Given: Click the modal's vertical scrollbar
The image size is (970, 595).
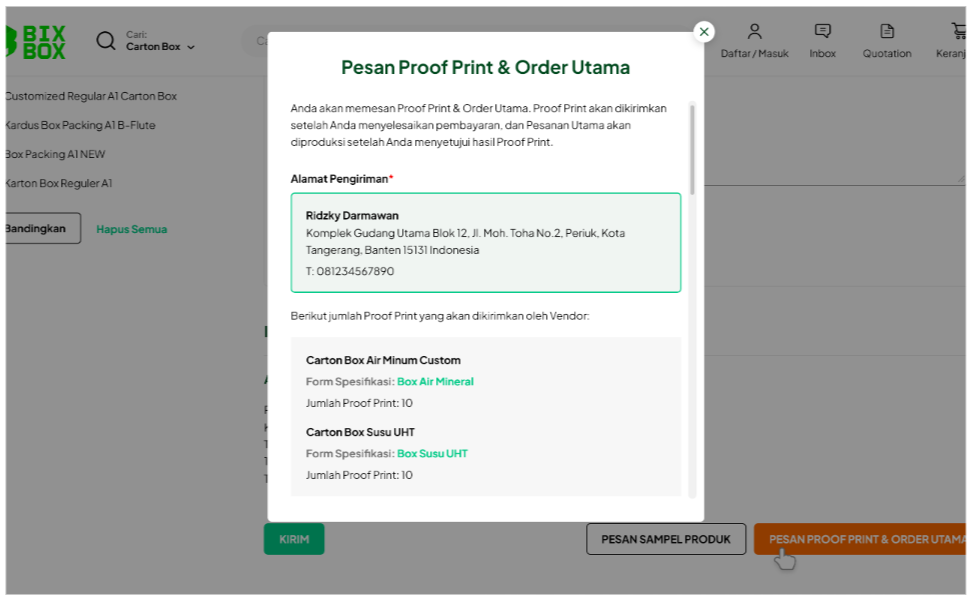Looking at the screenshot, I should (x=692, y=150).
